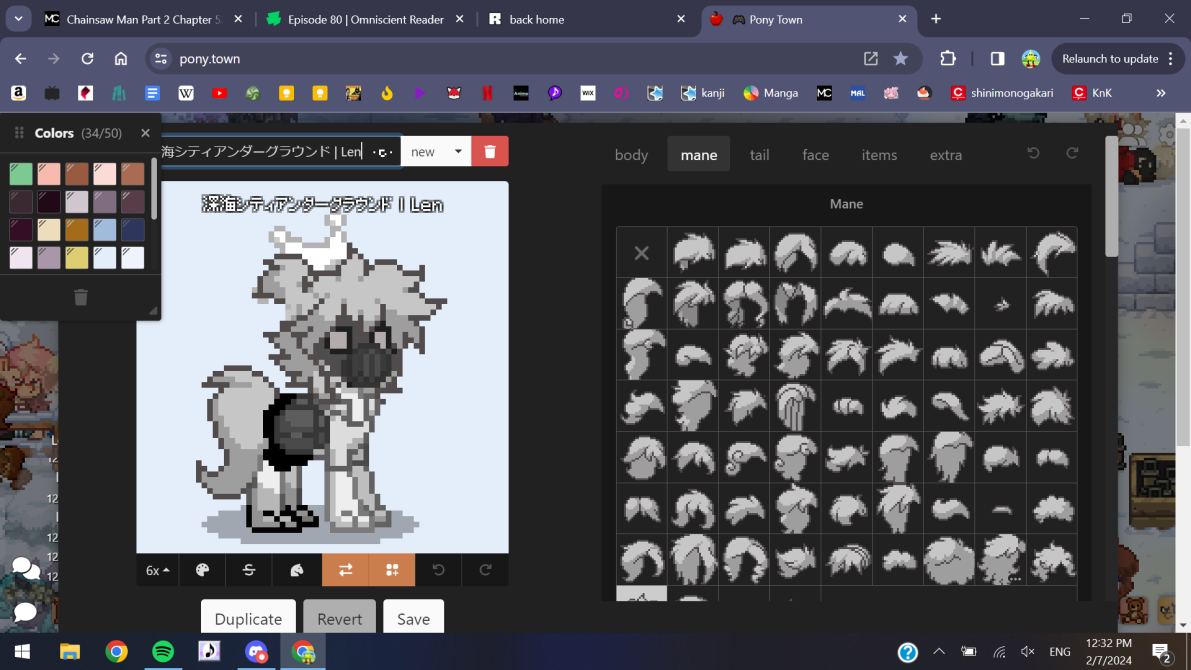Open the items tab
The height and width of the screenshot is (670, 1191).
[x=879, y=155]
